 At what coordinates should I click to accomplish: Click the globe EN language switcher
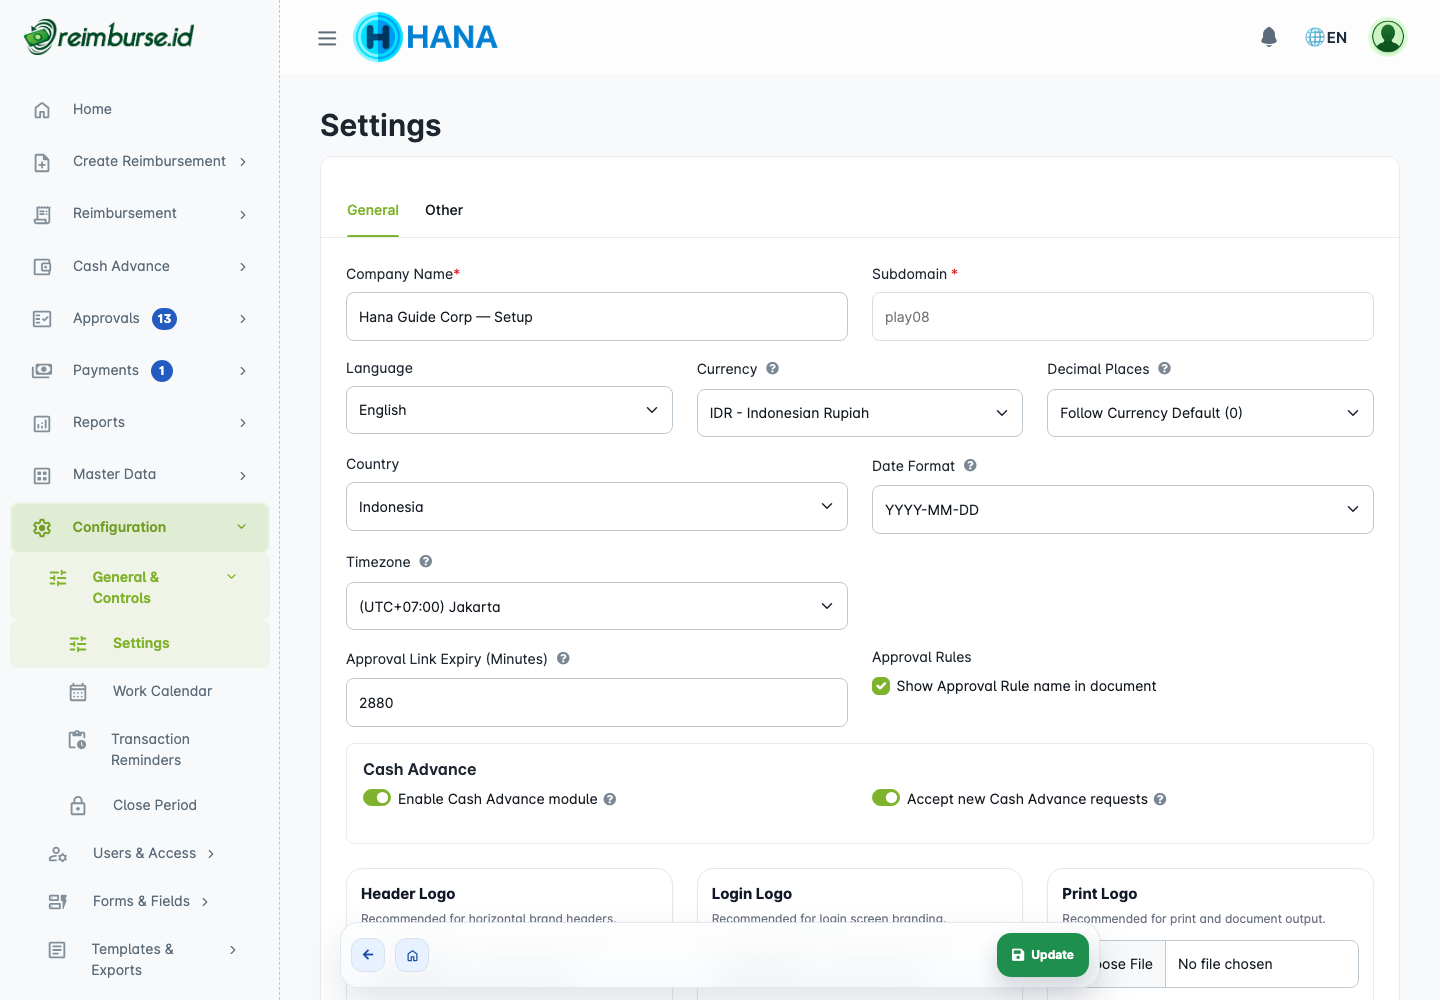coord(1326,37)
